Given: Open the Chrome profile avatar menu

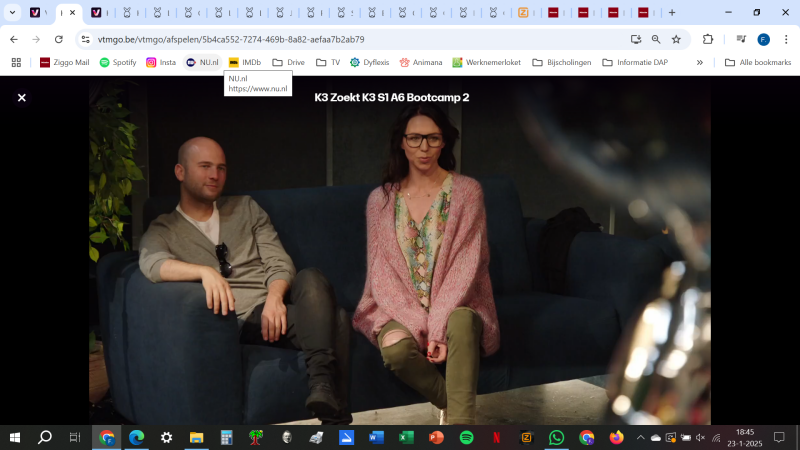Looking at the screenshot, I should (763, 39).
